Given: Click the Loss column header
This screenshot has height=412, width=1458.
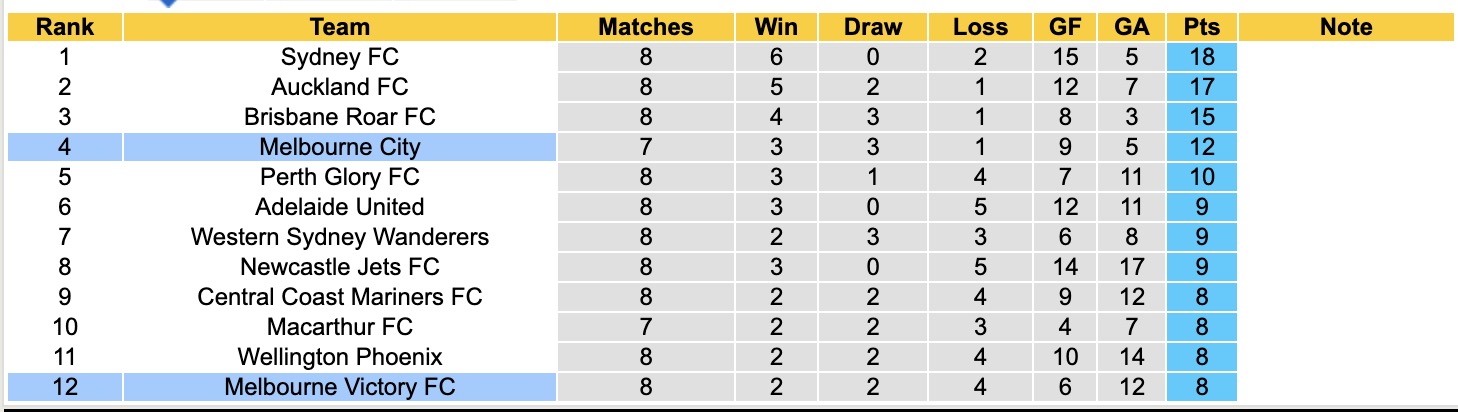Looking at the screenshot, I should point(980,27).
